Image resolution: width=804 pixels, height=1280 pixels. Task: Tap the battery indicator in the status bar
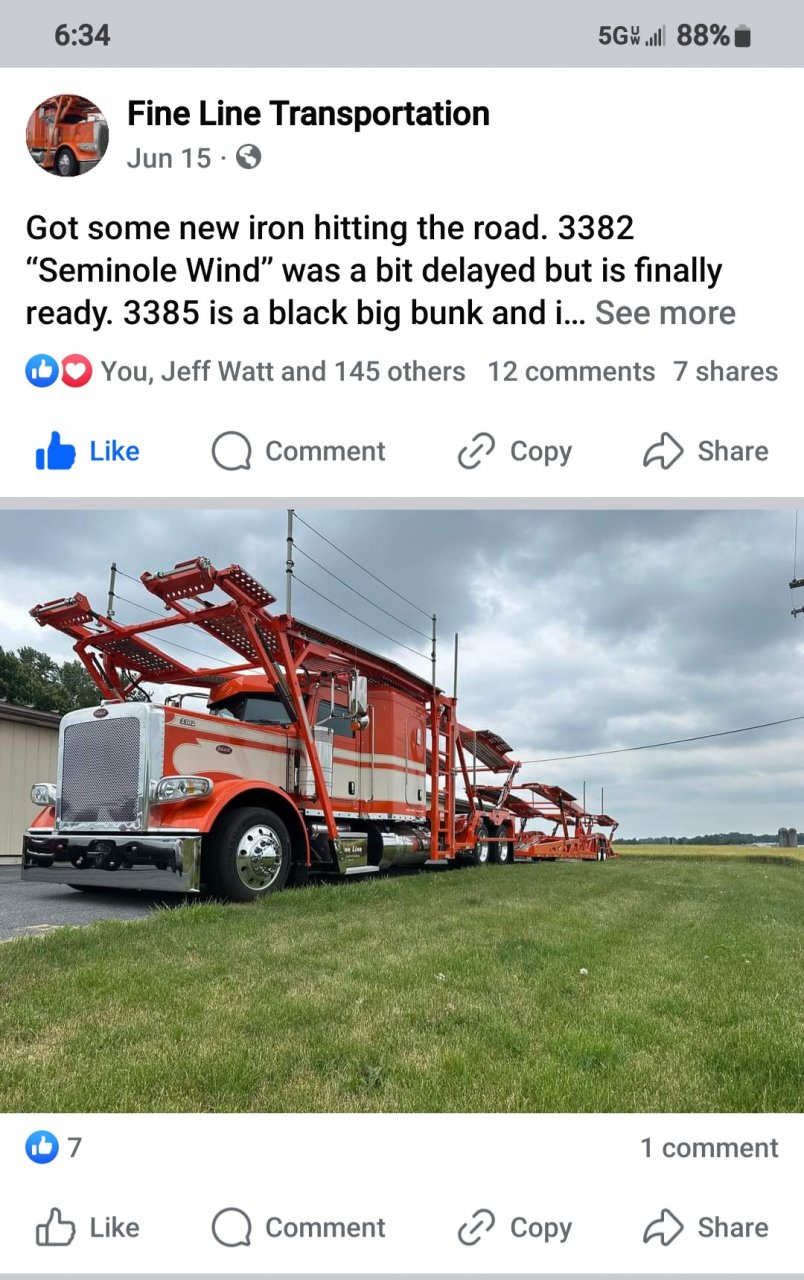click(741, 36)
